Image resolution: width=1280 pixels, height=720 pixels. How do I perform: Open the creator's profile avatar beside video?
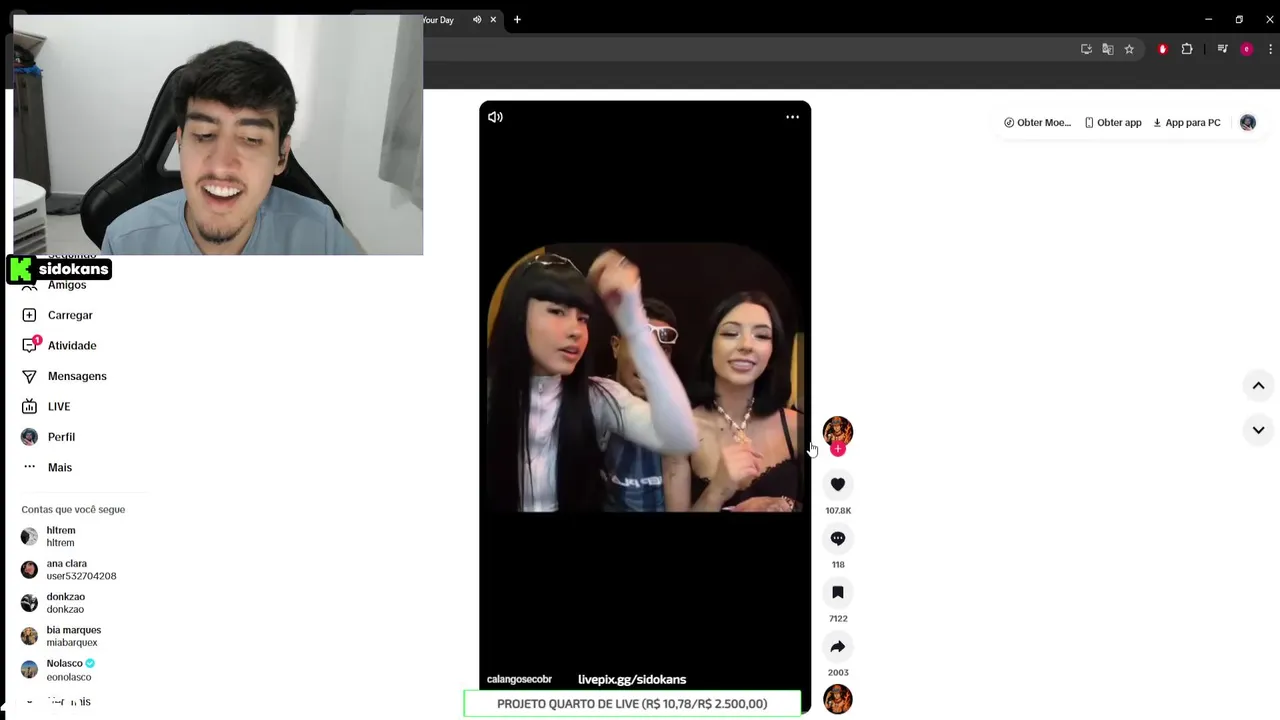click(838, 431)
